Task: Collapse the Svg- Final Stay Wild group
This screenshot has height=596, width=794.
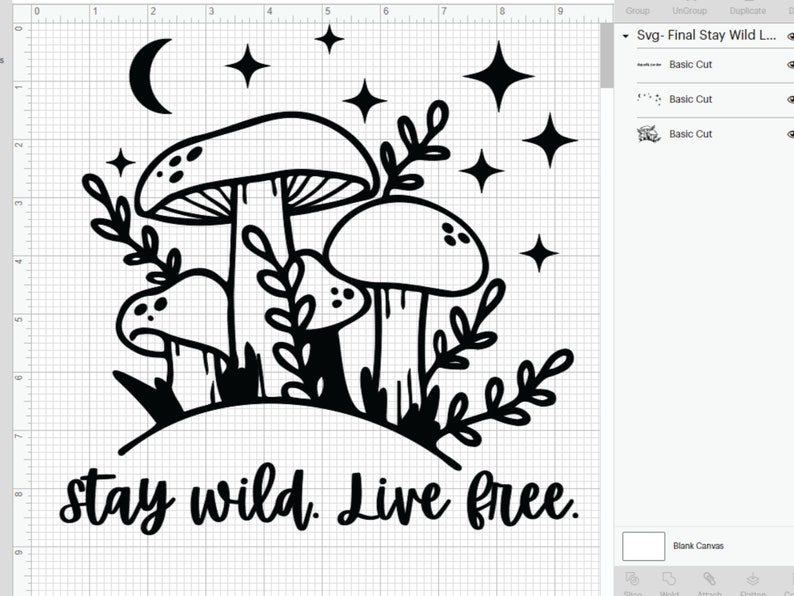Action: point(626,35)
